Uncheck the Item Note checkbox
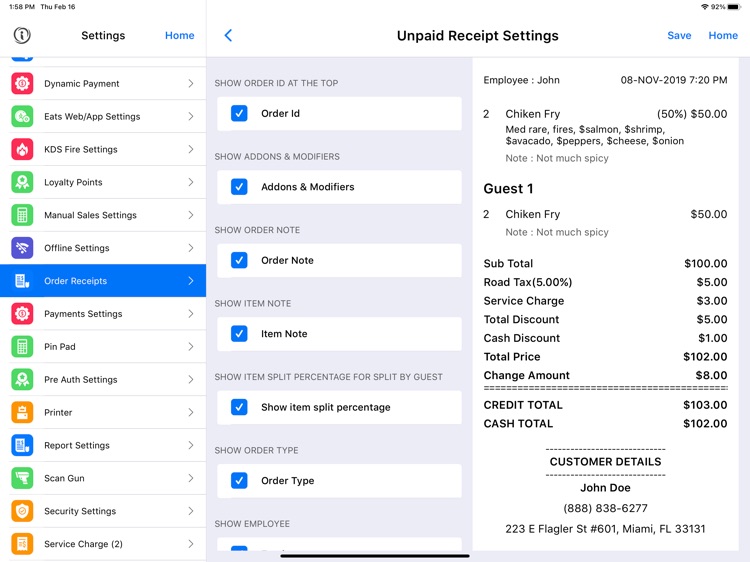 coord(239,333)
